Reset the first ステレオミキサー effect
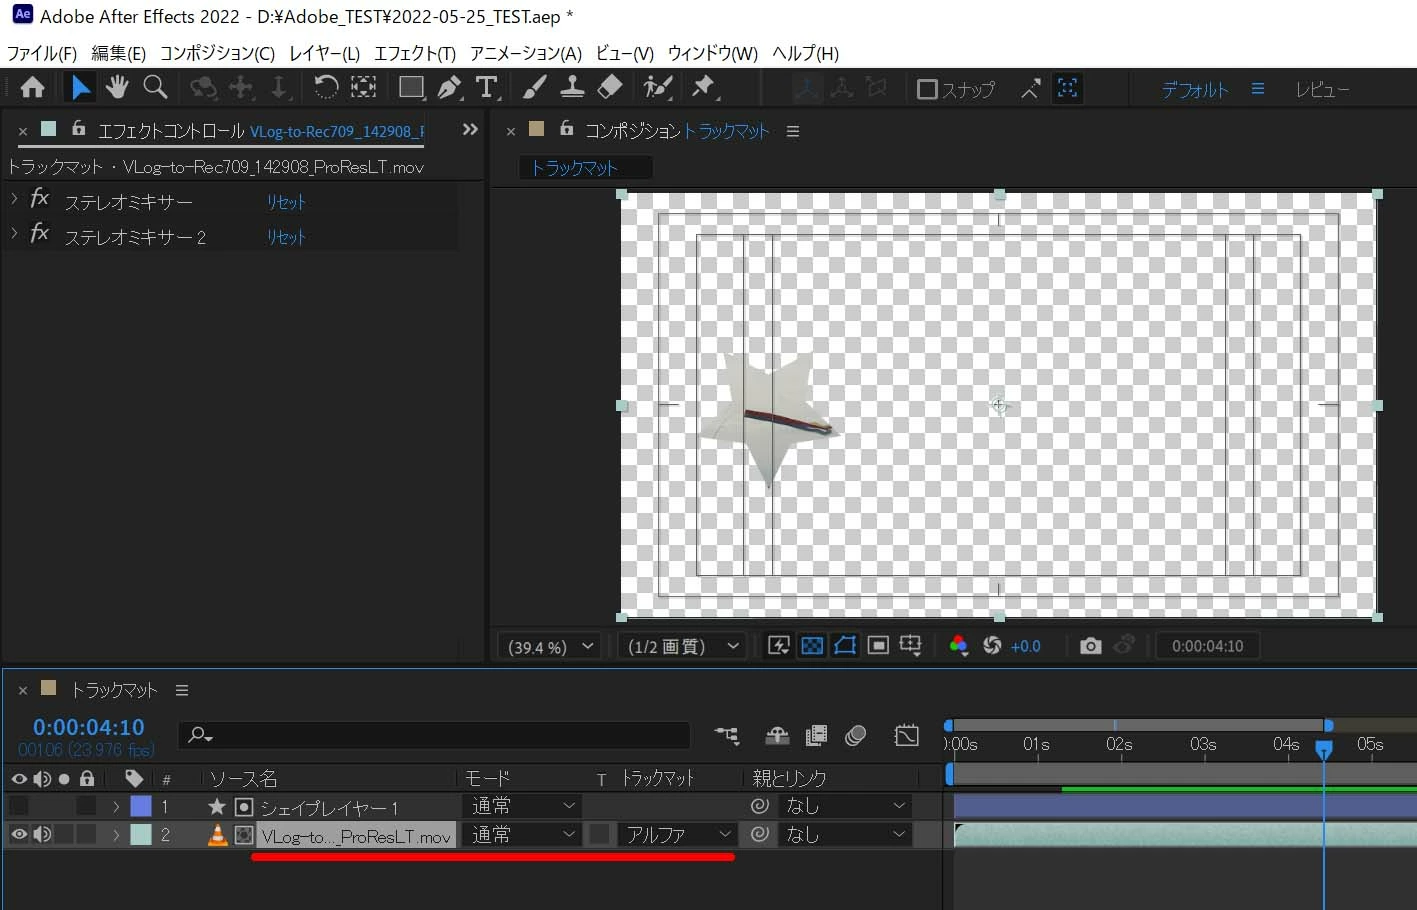The height and width of the screenshot is (910, 1417). pyautogui.click(x=286, y=202)
